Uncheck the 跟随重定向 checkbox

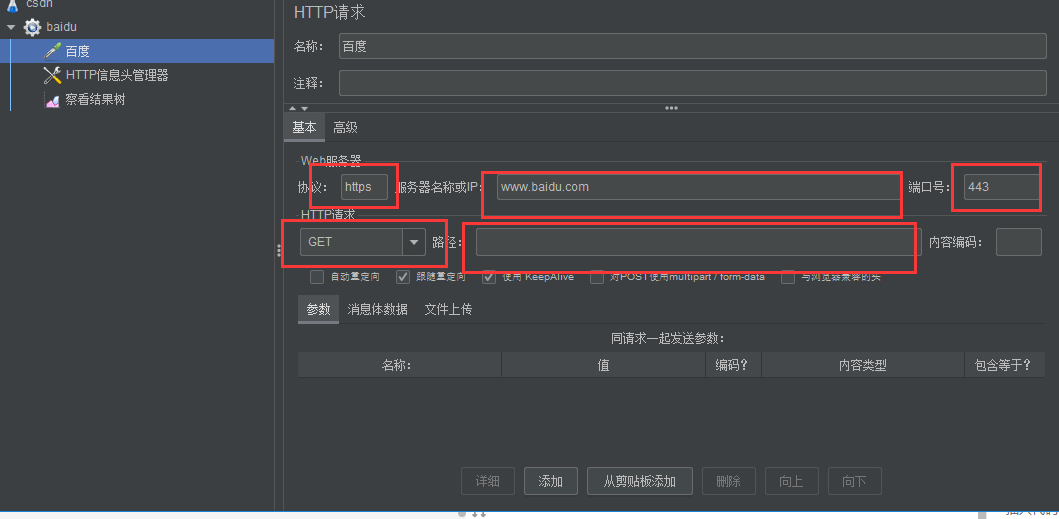click(403, 276)
